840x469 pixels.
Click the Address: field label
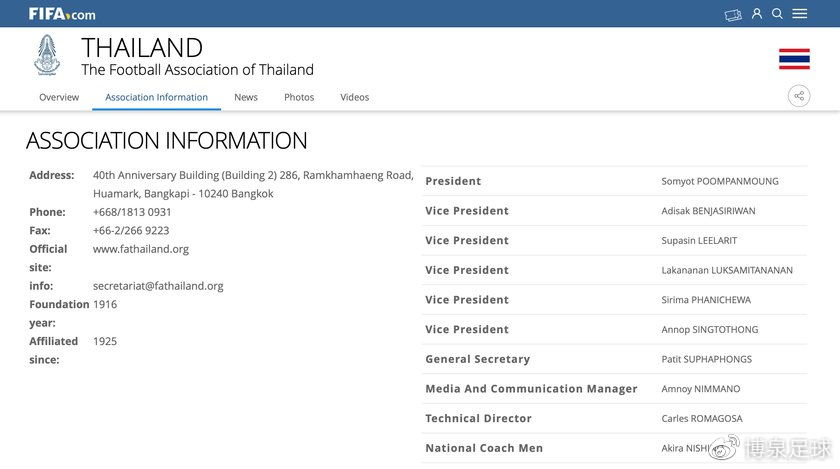click(51, 175)
